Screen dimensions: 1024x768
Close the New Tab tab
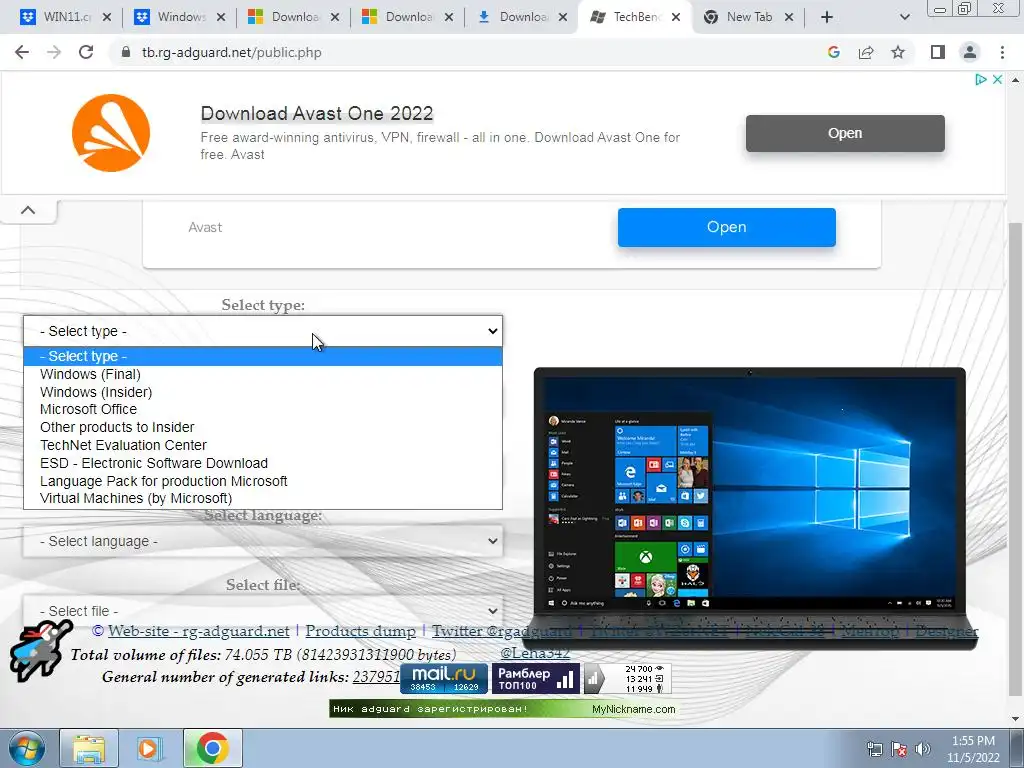pyautogui.click(x=789, y=17)
